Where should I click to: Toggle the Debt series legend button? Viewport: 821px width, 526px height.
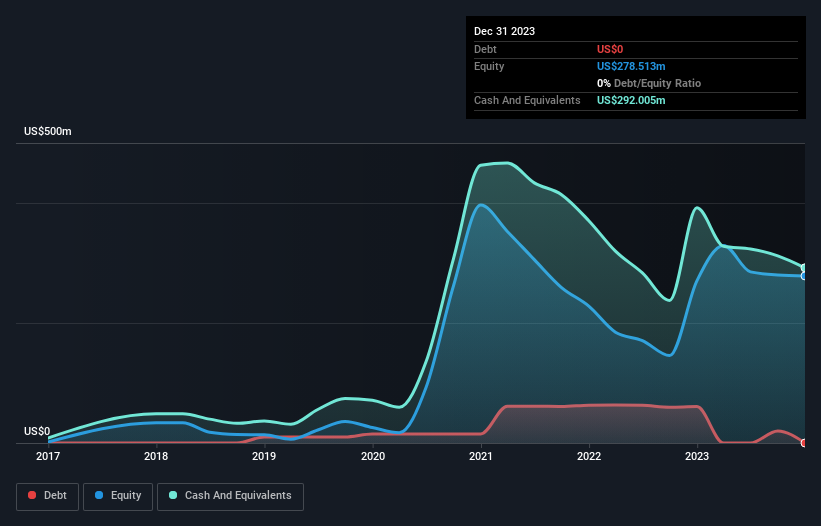[x=48, y=496]
